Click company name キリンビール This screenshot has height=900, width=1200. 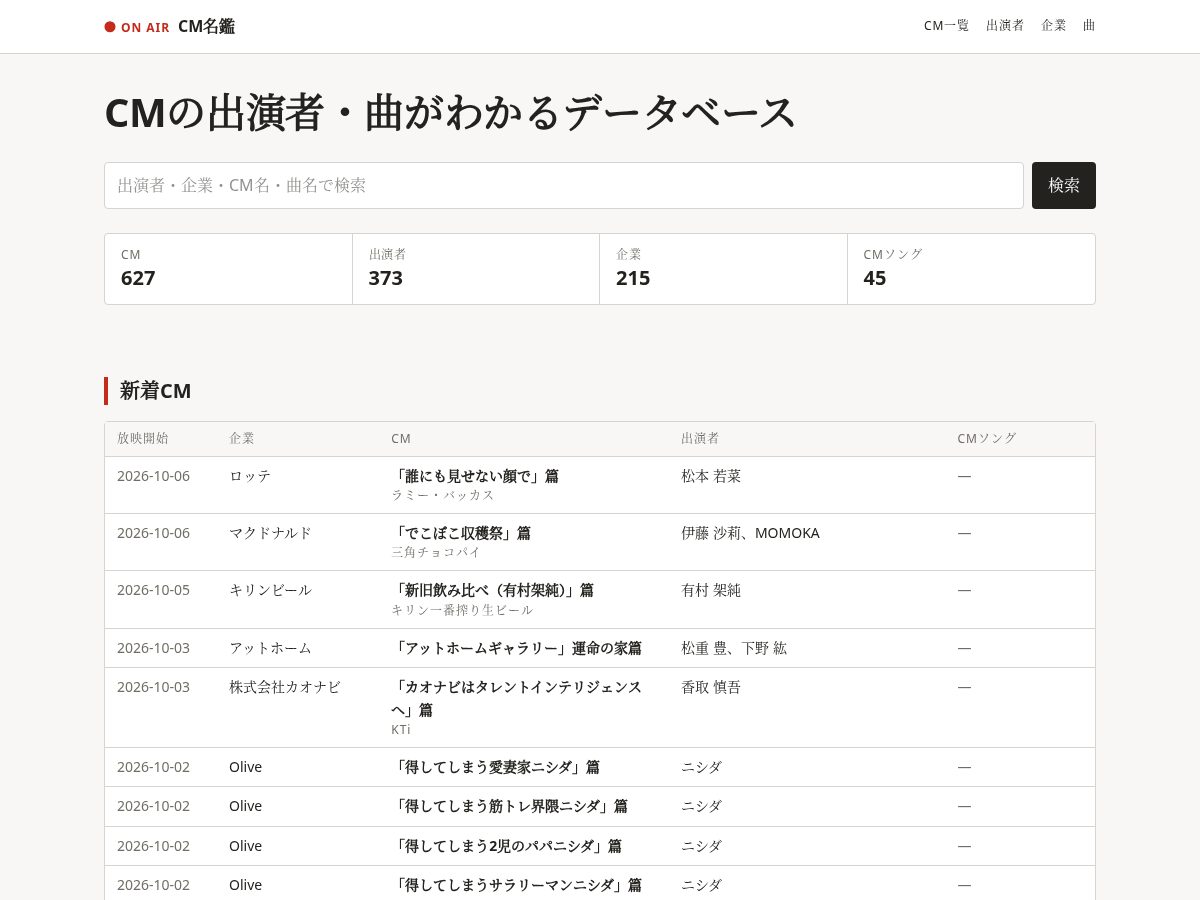coord(270,590)
